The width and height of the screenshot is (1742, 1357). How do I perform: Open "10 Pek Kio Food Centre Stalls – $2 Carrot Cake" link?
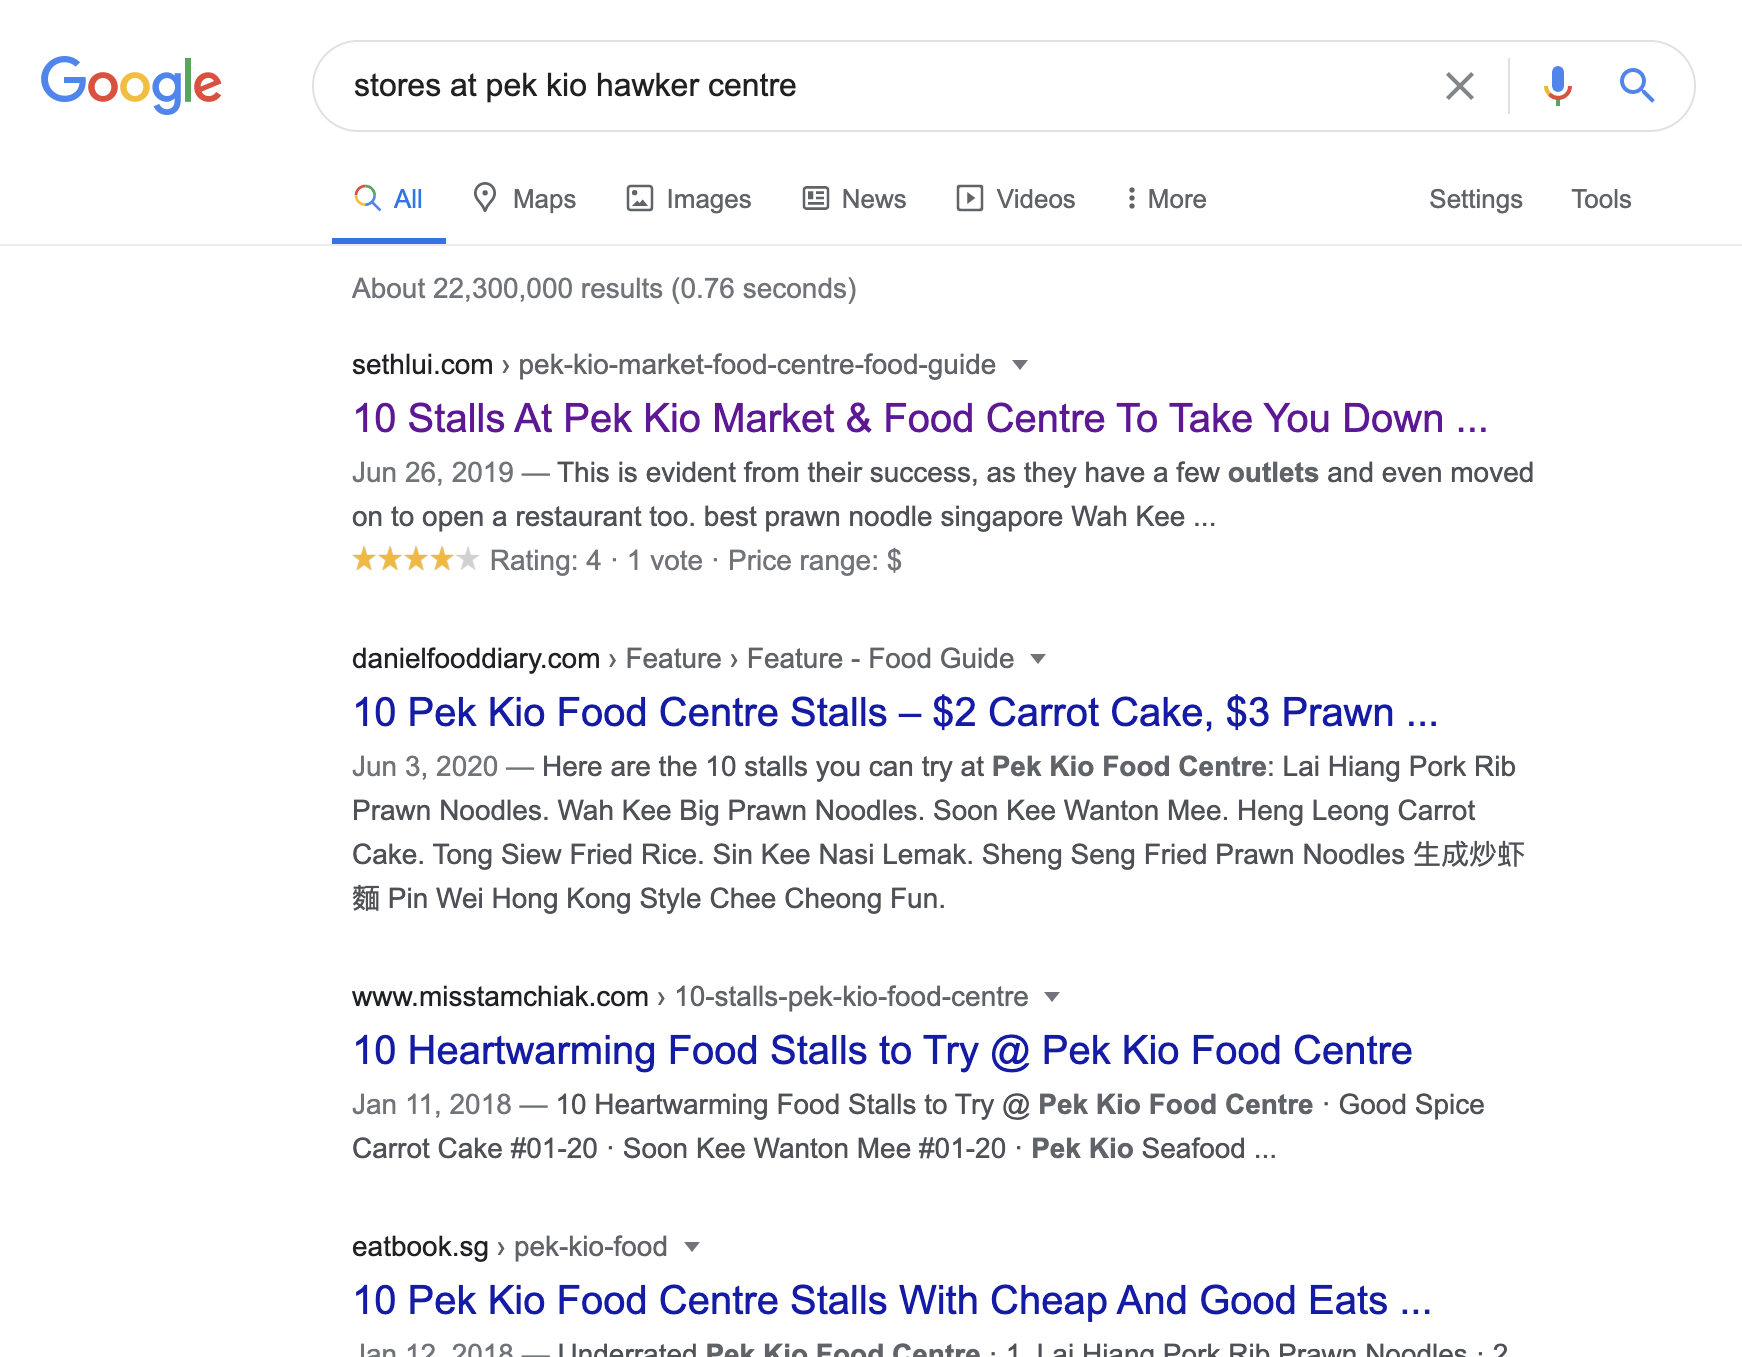[x=894, y=712]
